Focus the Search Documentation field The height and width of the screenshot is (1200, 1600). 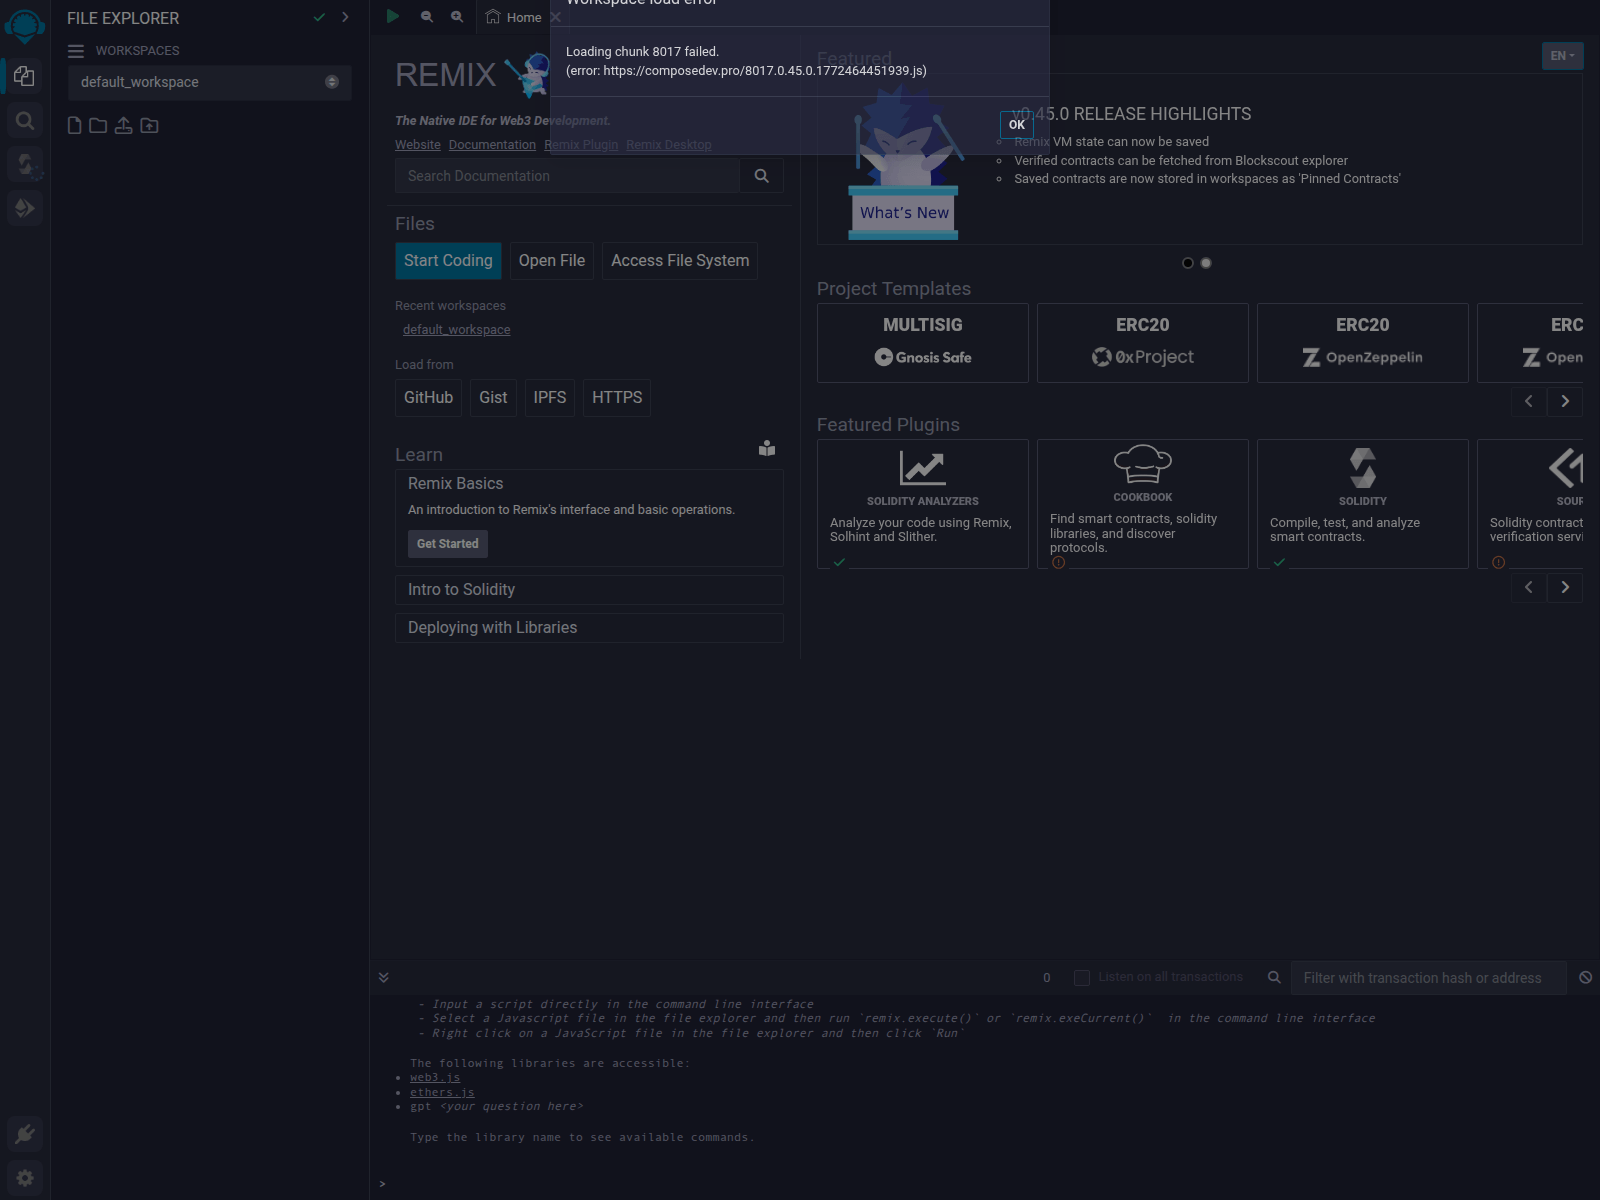567,176
